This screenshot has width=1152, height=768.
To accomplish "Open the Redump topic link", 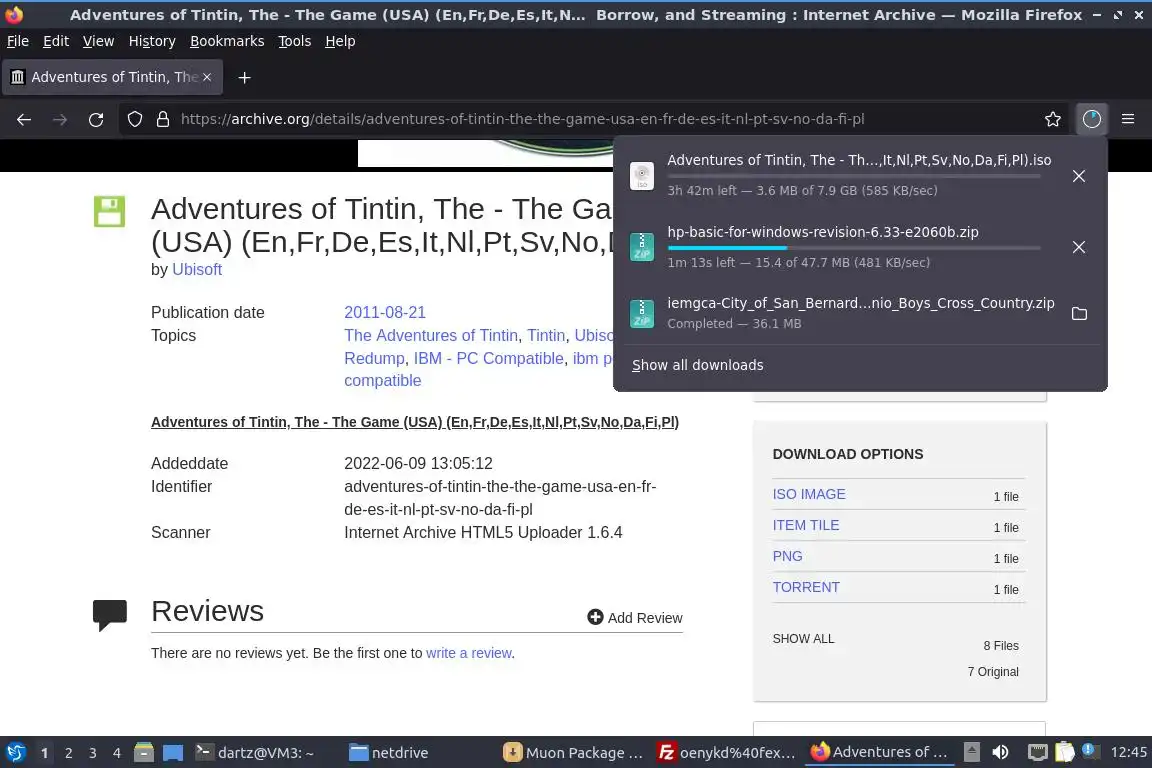I will pyautogui.click(x=375, y=358).
